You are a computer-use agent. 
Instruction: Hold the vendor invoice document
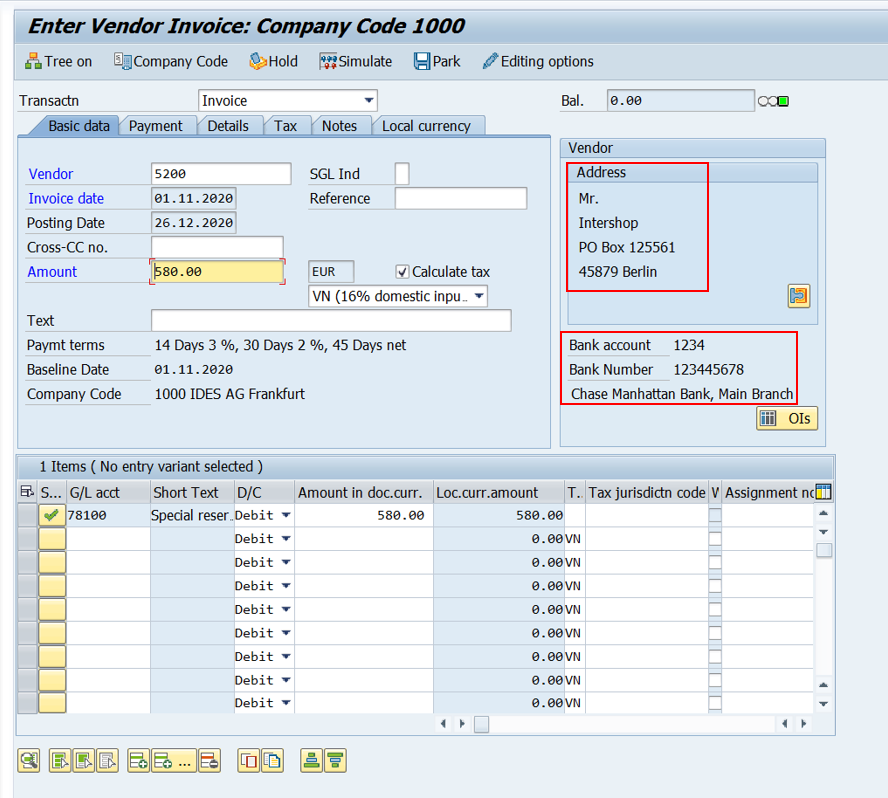(273, 61)
